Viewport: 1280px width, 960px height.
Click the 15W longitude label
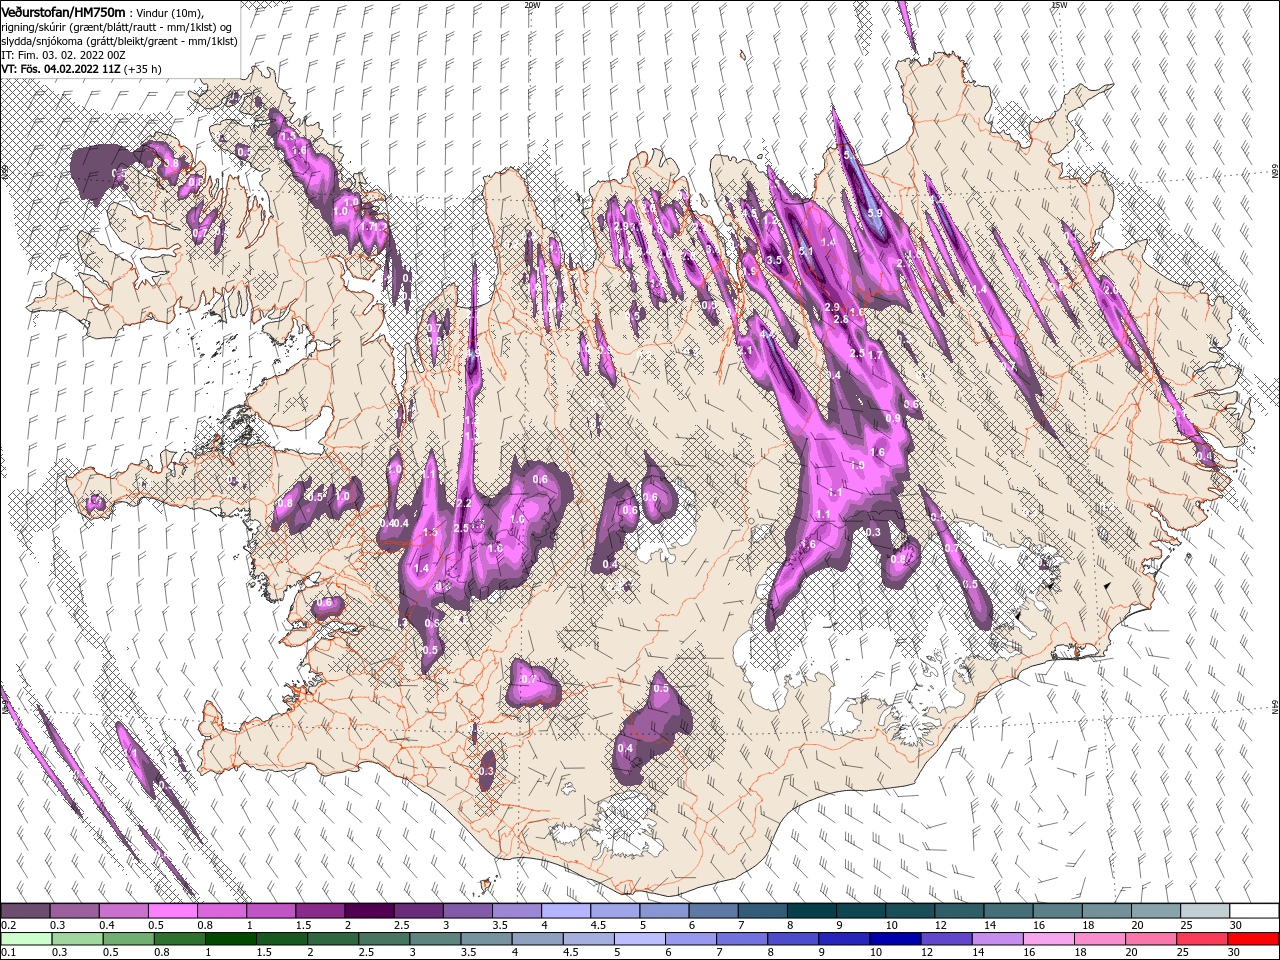coord(1059,5)
